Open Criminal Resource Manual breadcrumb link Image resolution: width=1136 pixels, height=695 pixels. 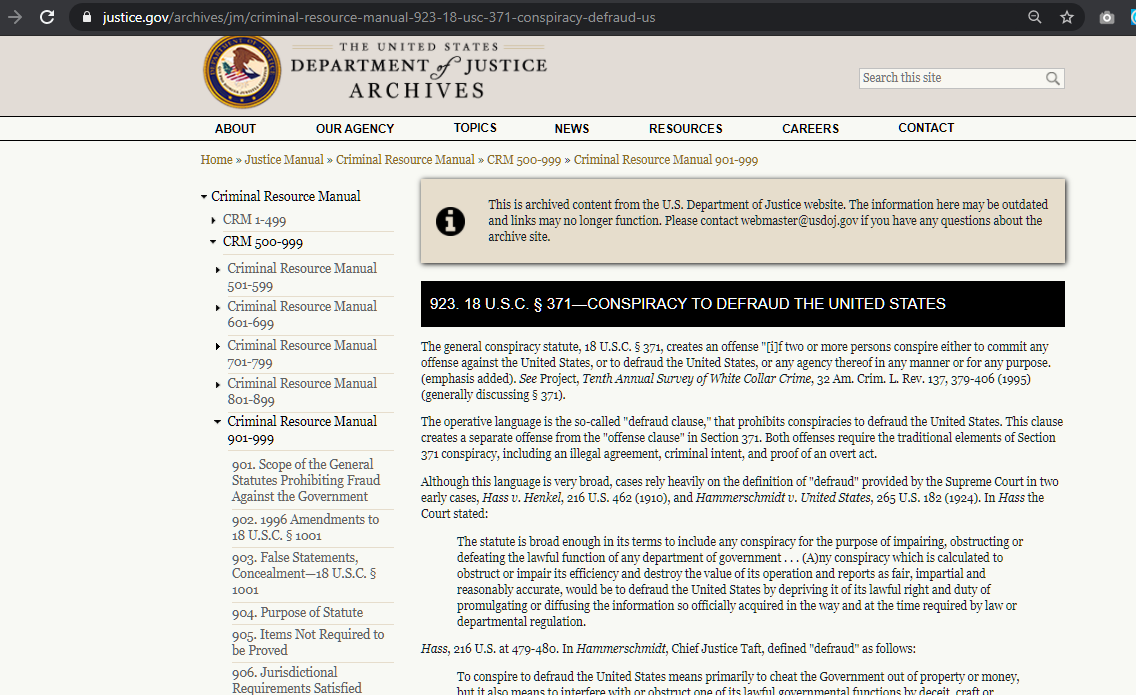click(405, 159)
